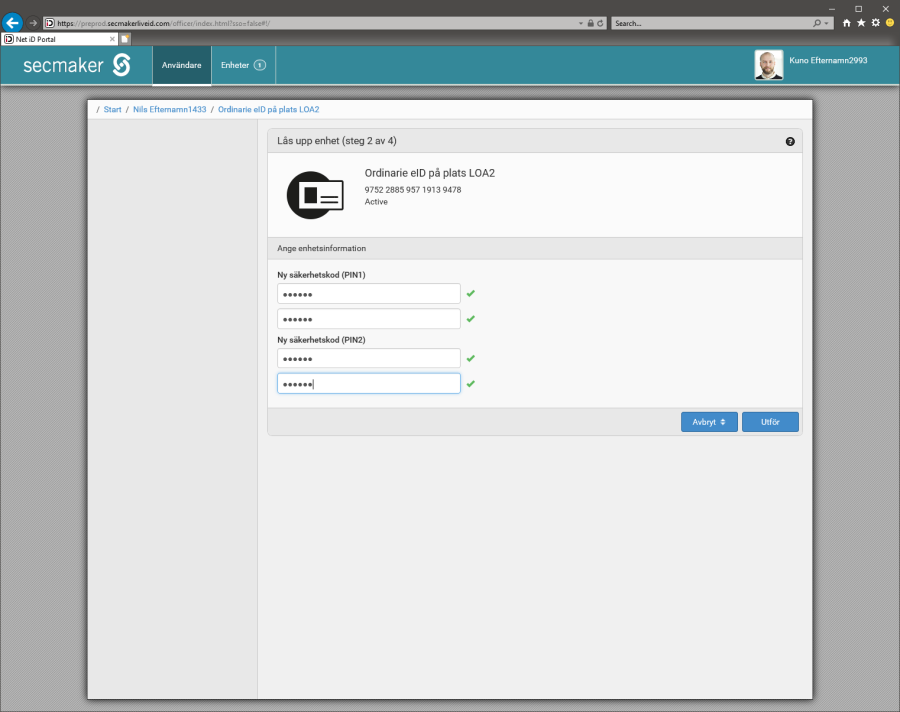Click the search magnifier icon
The height and width of the screenshot is (712, 900).
click(817, 24)
